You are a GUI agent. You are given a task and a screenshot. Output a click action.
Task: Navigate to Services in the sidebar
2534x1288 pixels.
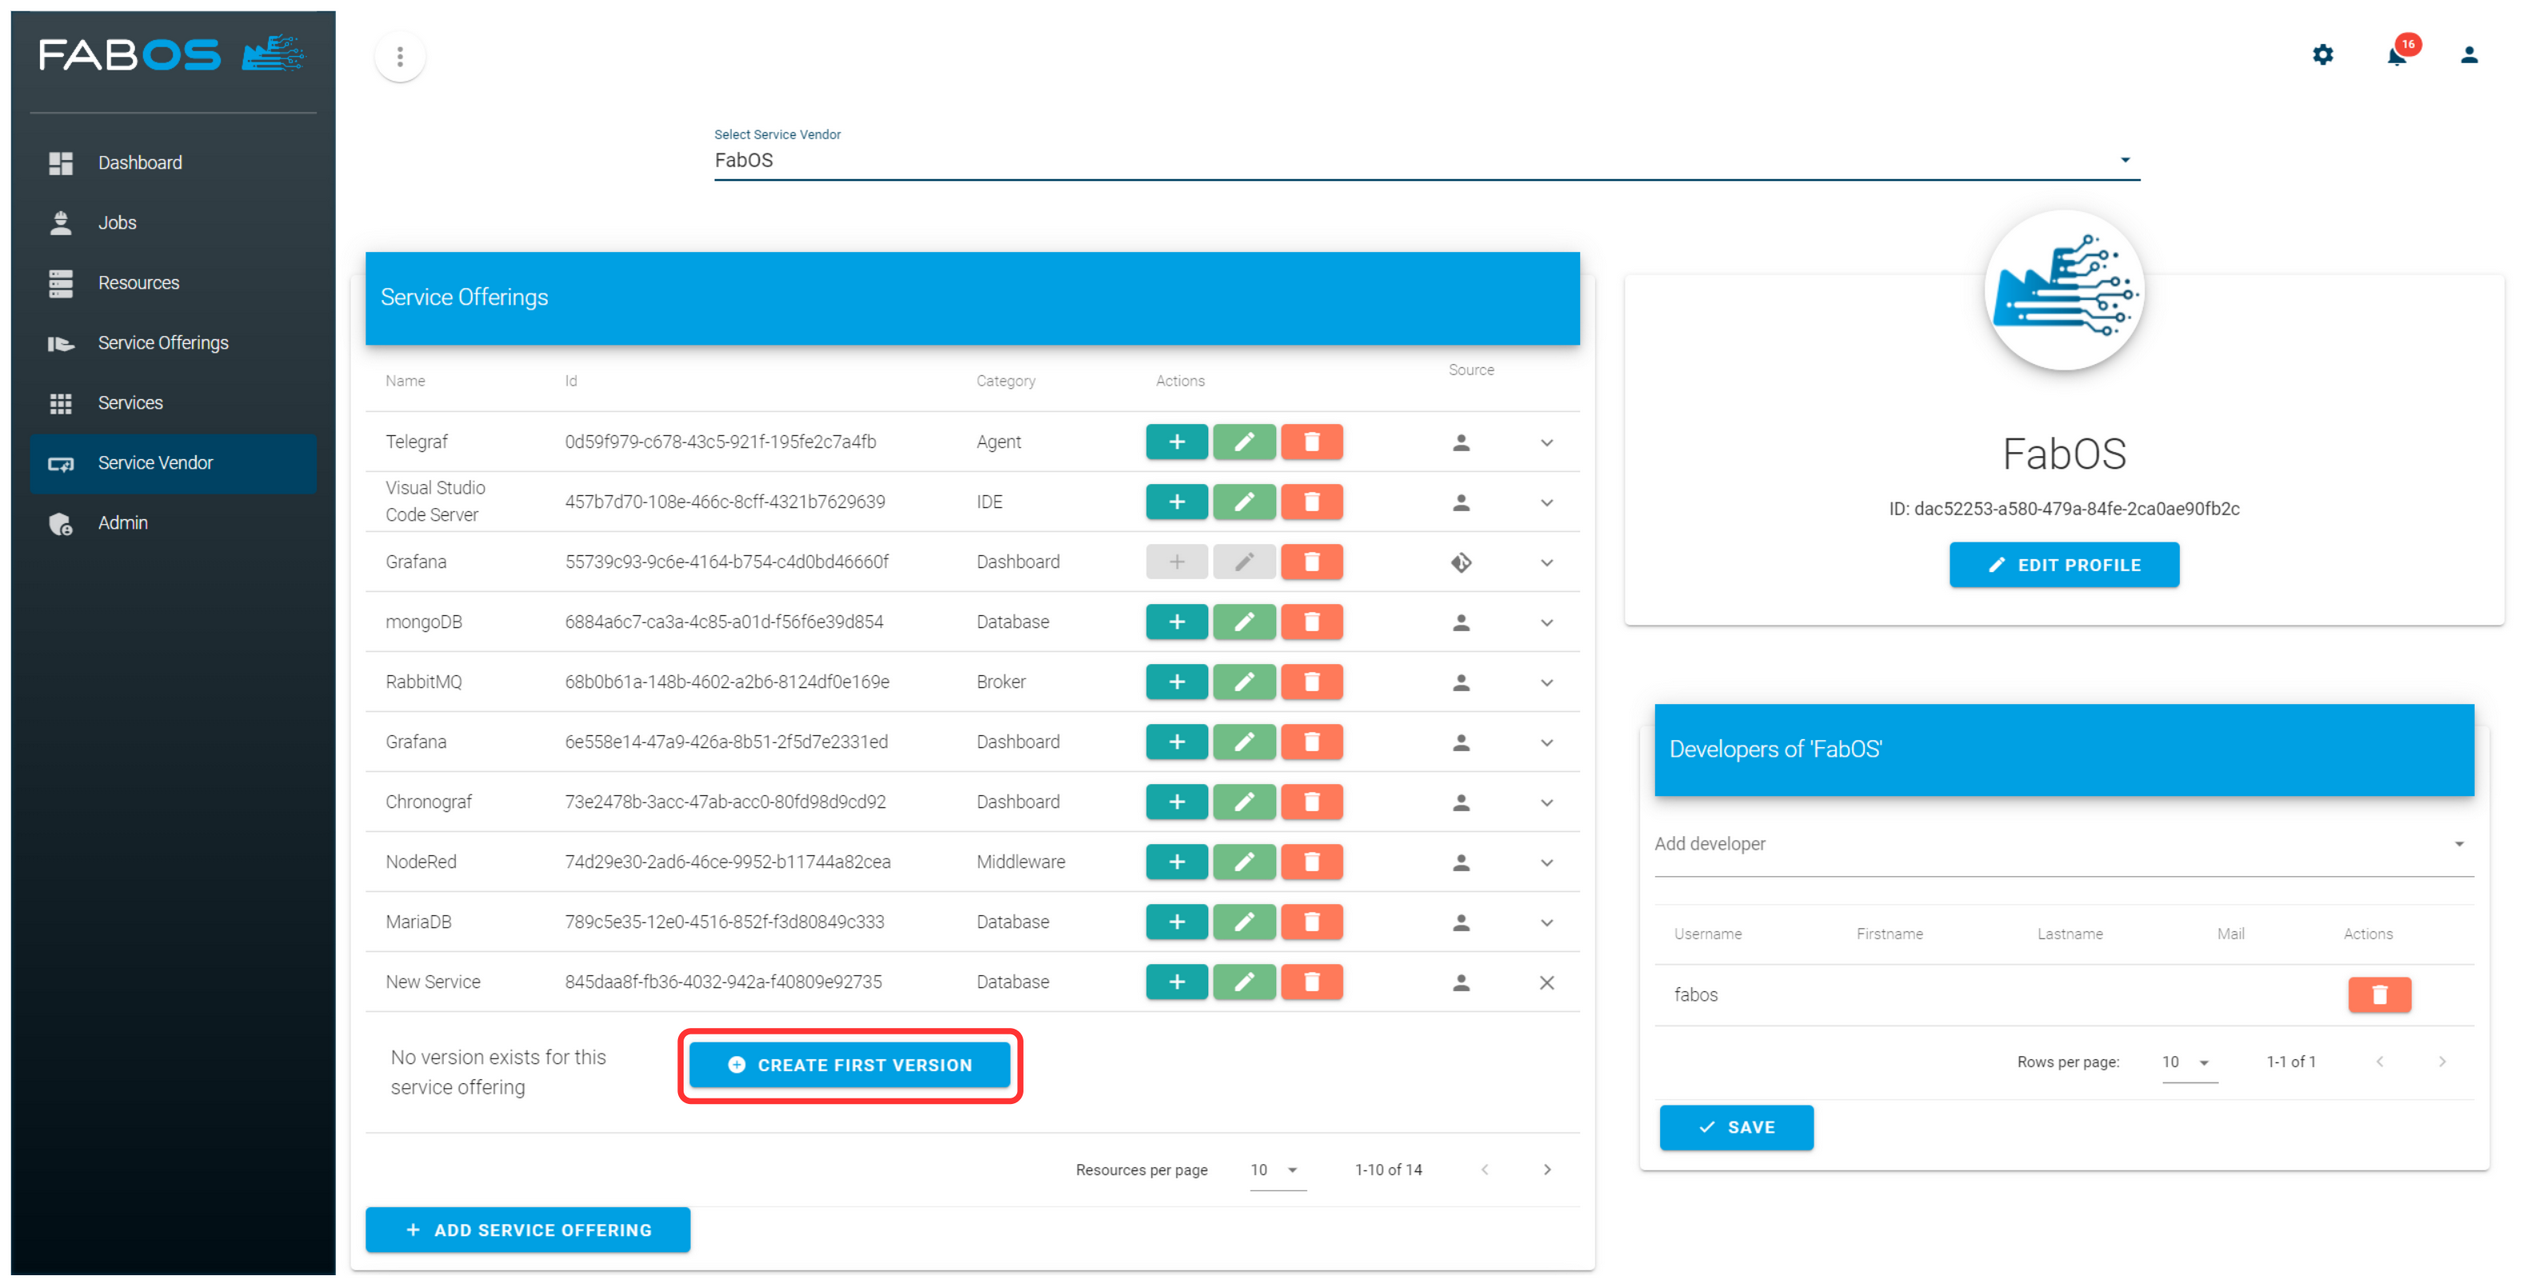pos(130,402)
